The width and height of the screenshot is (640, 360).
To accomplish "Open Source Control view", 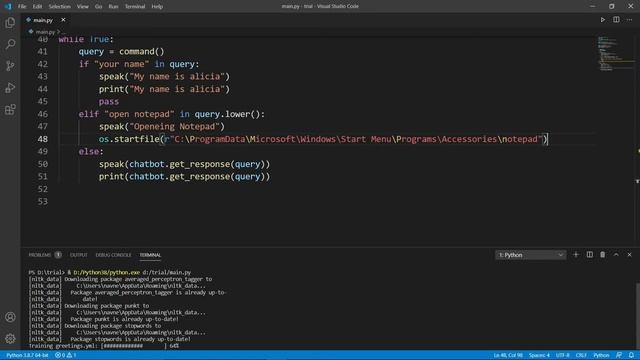I will [10, 66].
